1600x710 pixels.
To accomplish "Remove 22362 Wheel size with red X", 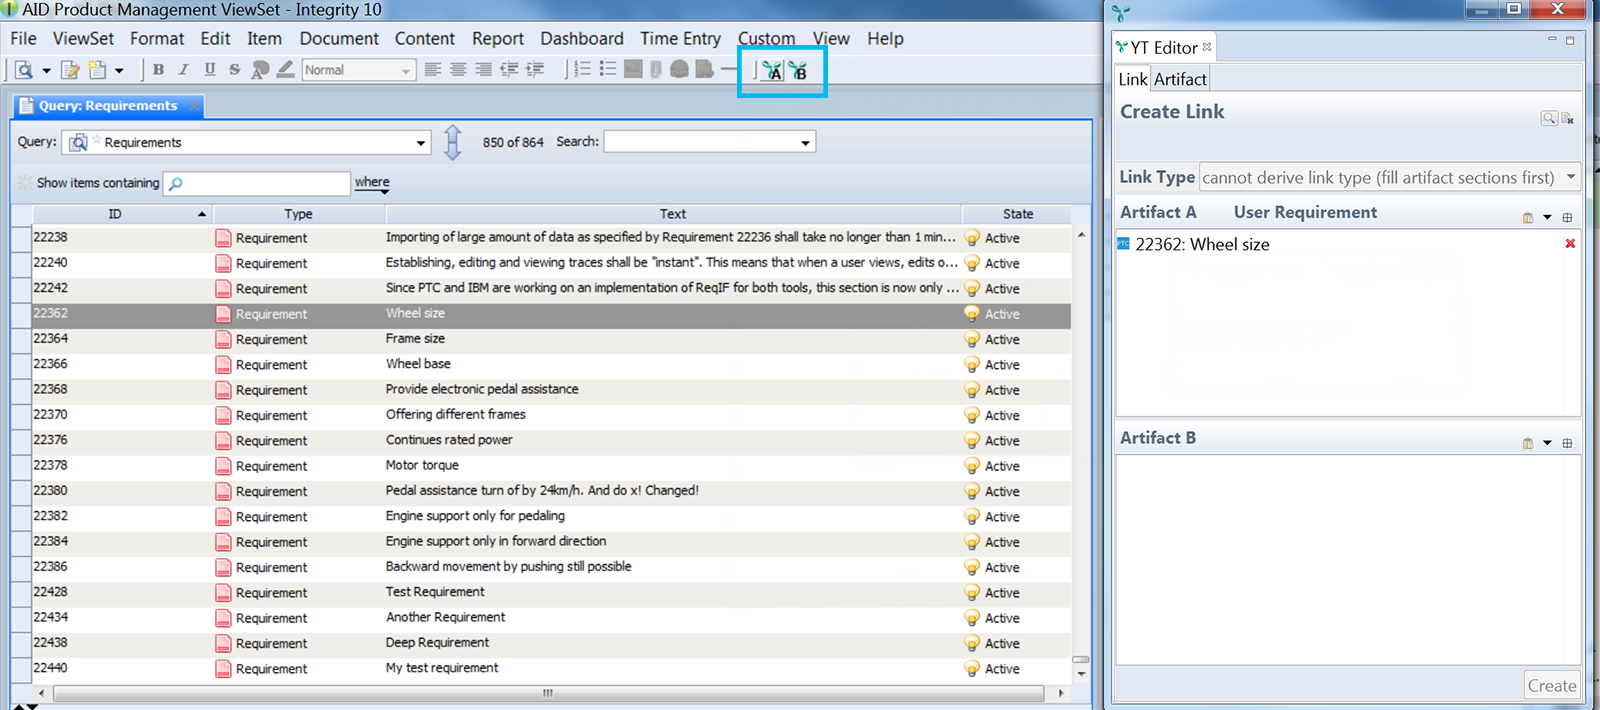I will click(x=1570, y=244).
